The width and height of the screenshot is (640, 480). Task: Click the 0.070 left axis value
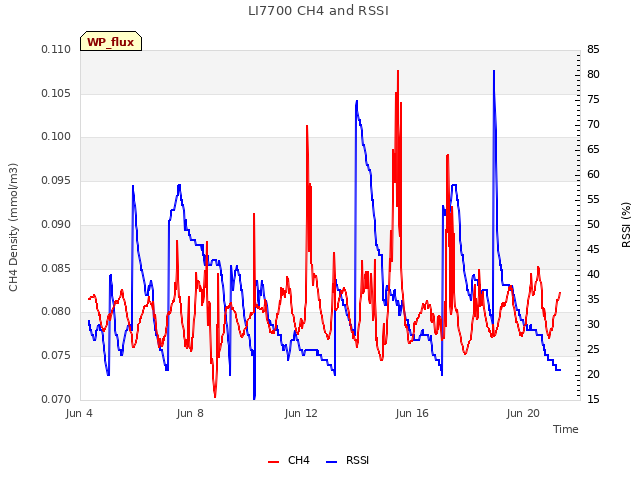[x=56, y=399]
